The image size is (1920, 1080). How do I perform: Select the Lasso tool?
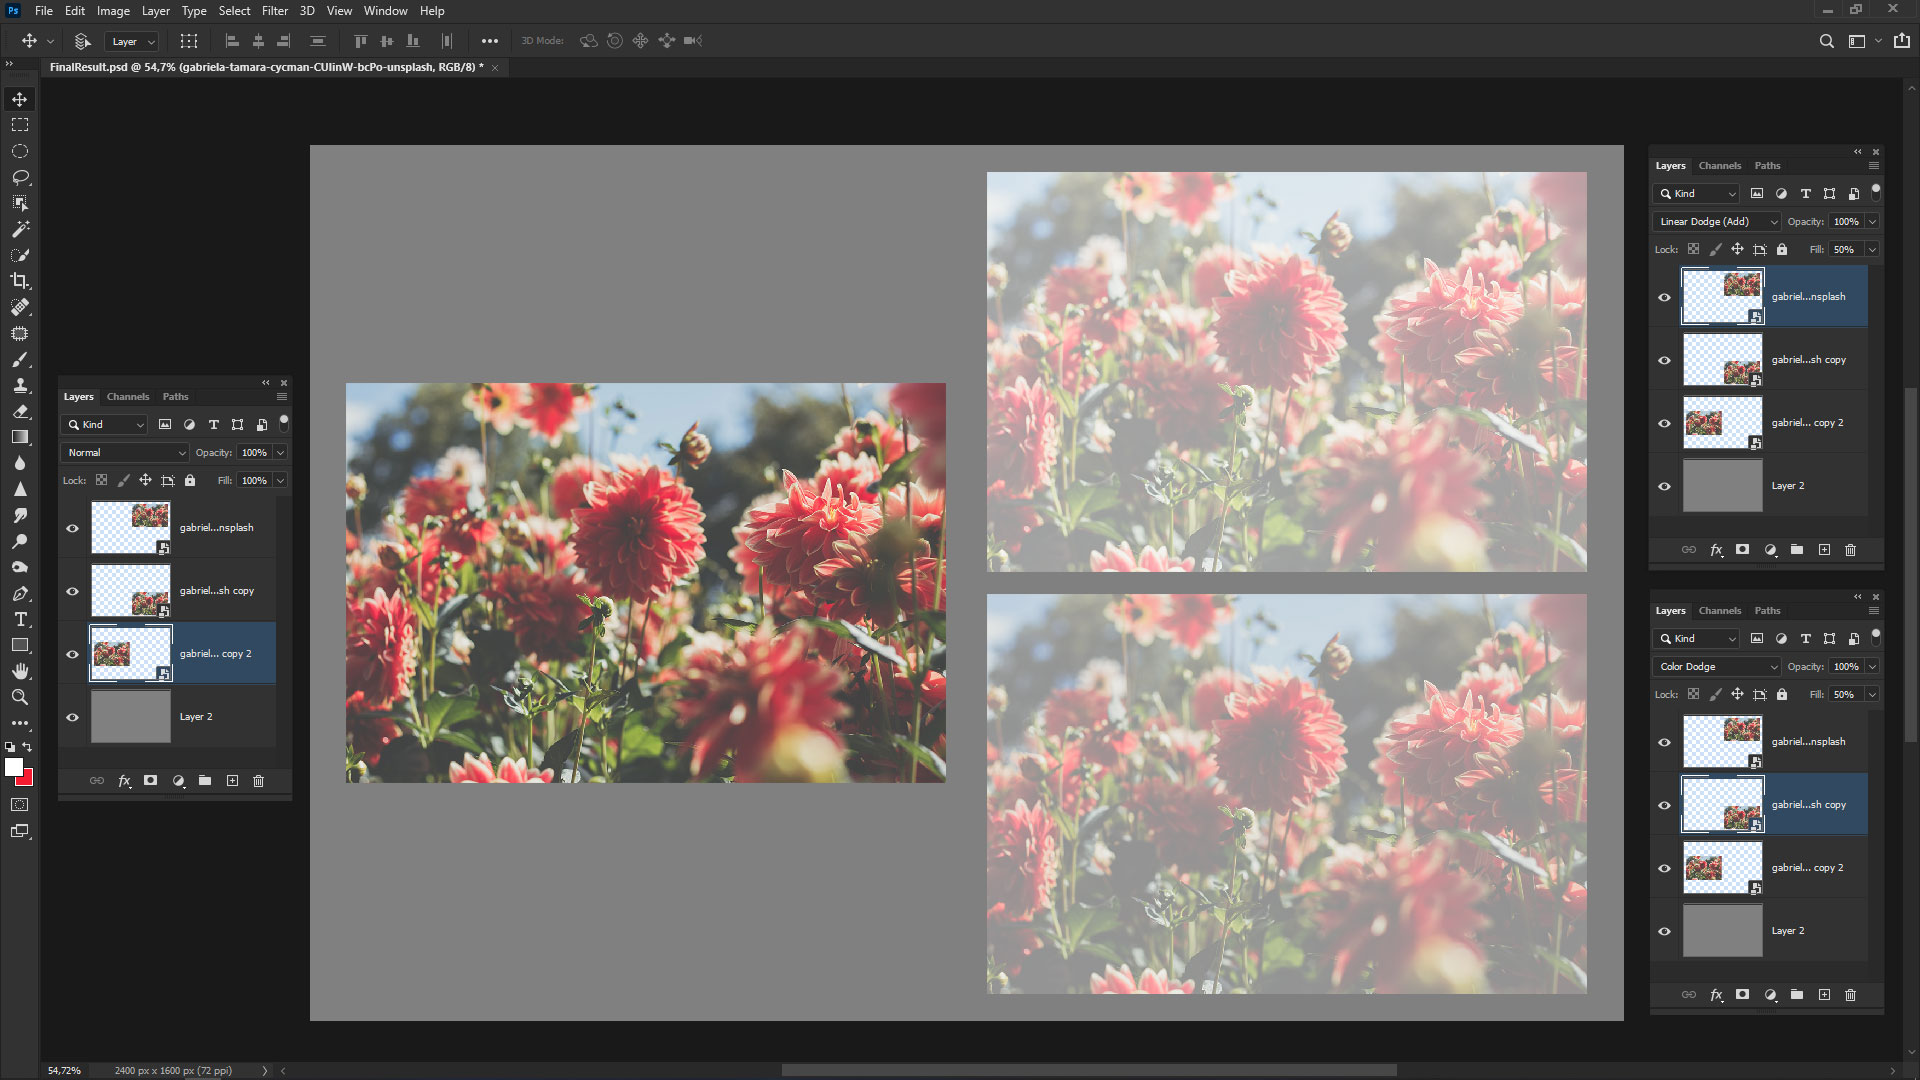tap(20, 177)
